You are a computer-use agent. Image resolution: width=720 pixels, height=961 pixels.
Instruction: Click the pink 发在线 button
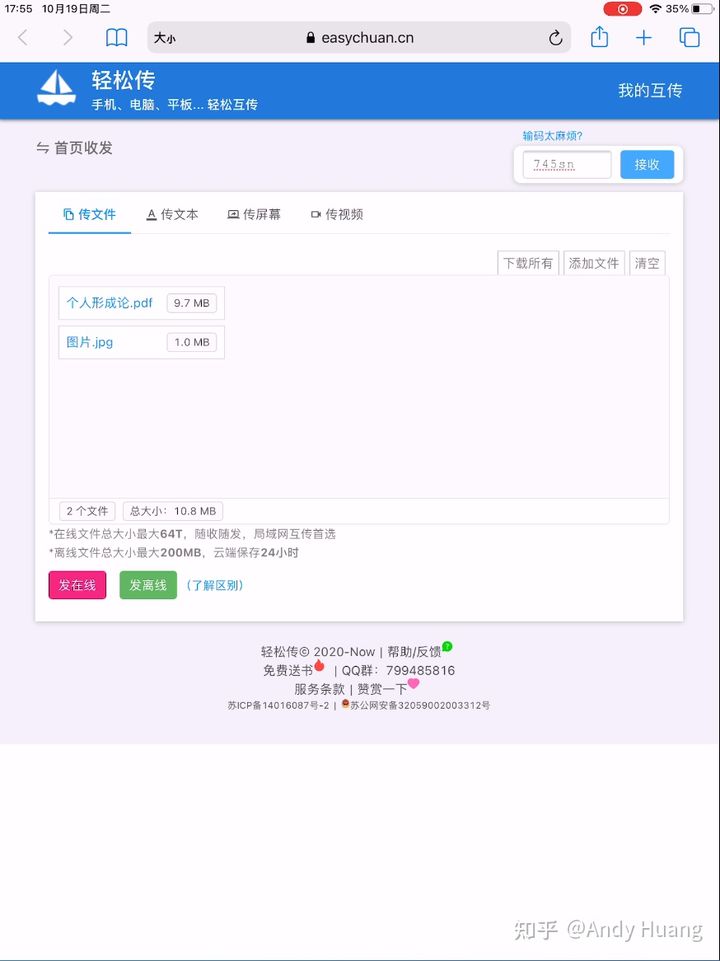coord(77,585)
